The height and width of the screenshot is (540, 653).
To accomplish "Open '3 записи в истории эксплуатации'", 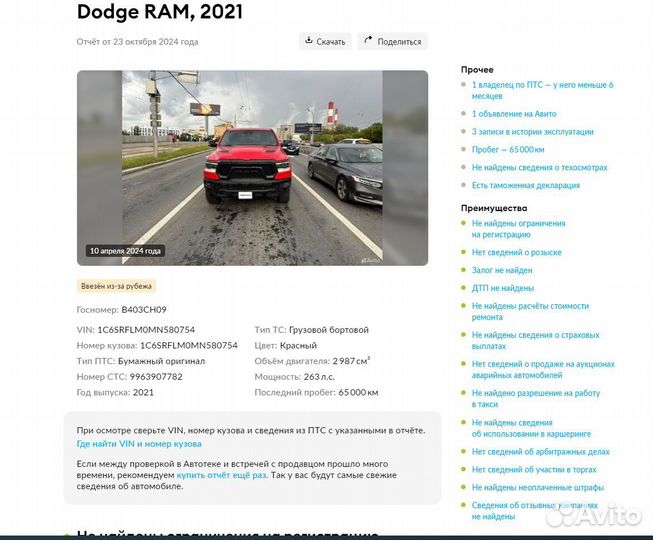I will click(x=533, y=132).
